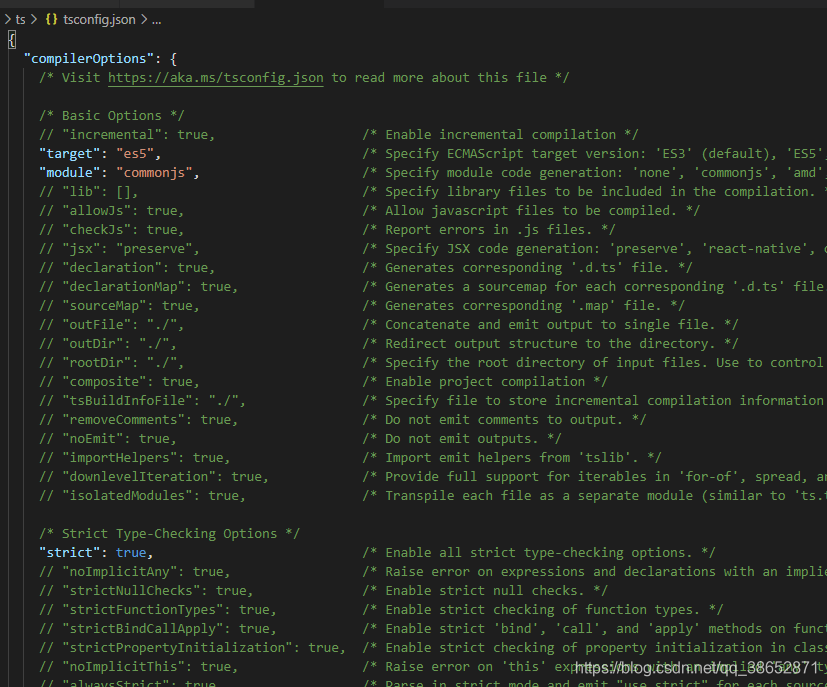Click the "commonjs" string value
827x687 pixels.
[154, 172]
